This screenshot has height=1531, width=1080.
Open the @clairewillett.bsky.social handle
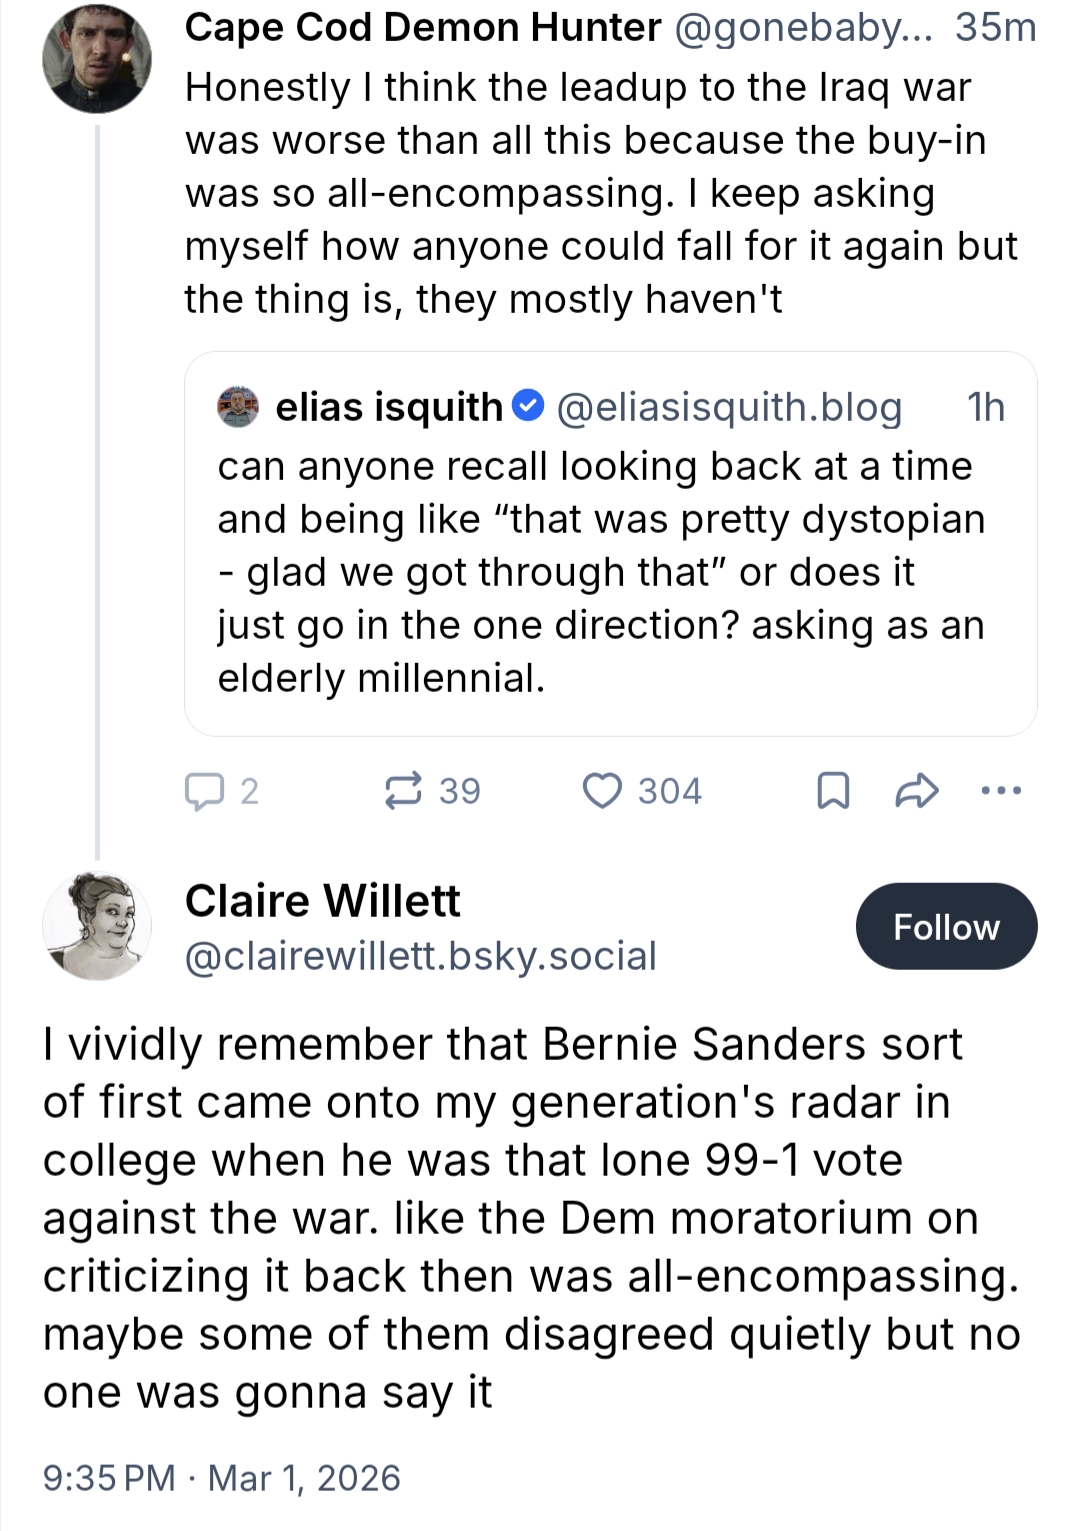[420, 956]
